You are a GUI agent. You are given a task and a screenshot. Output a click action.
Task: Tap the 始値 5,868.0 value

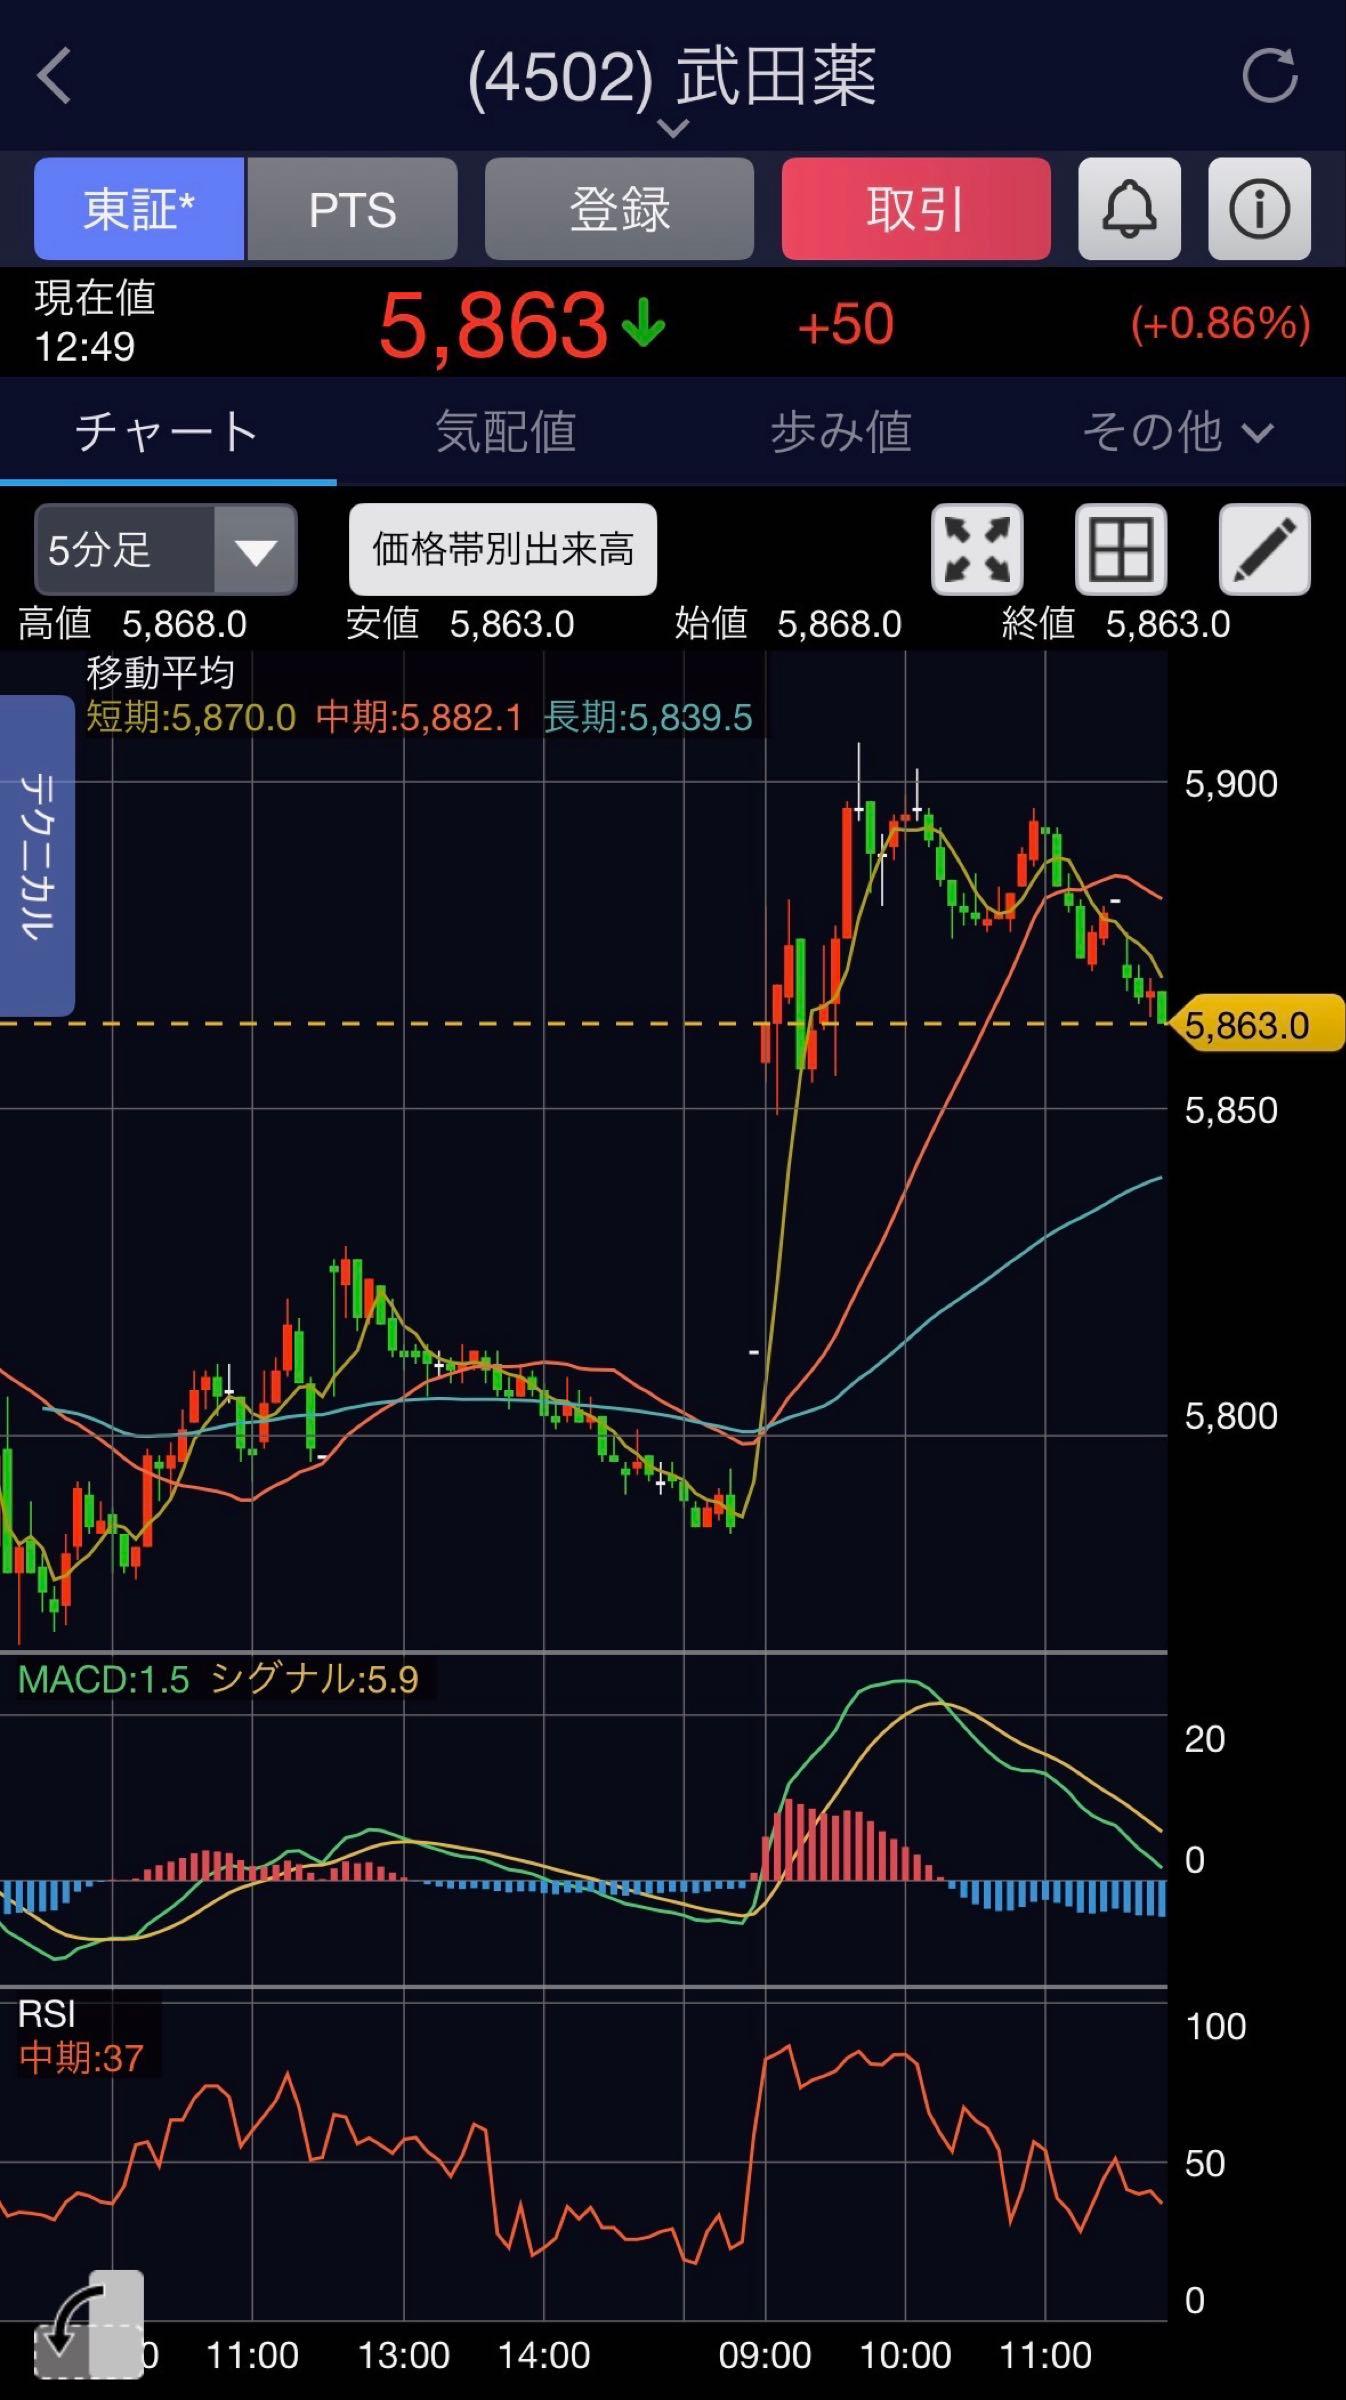coord(788,624)
